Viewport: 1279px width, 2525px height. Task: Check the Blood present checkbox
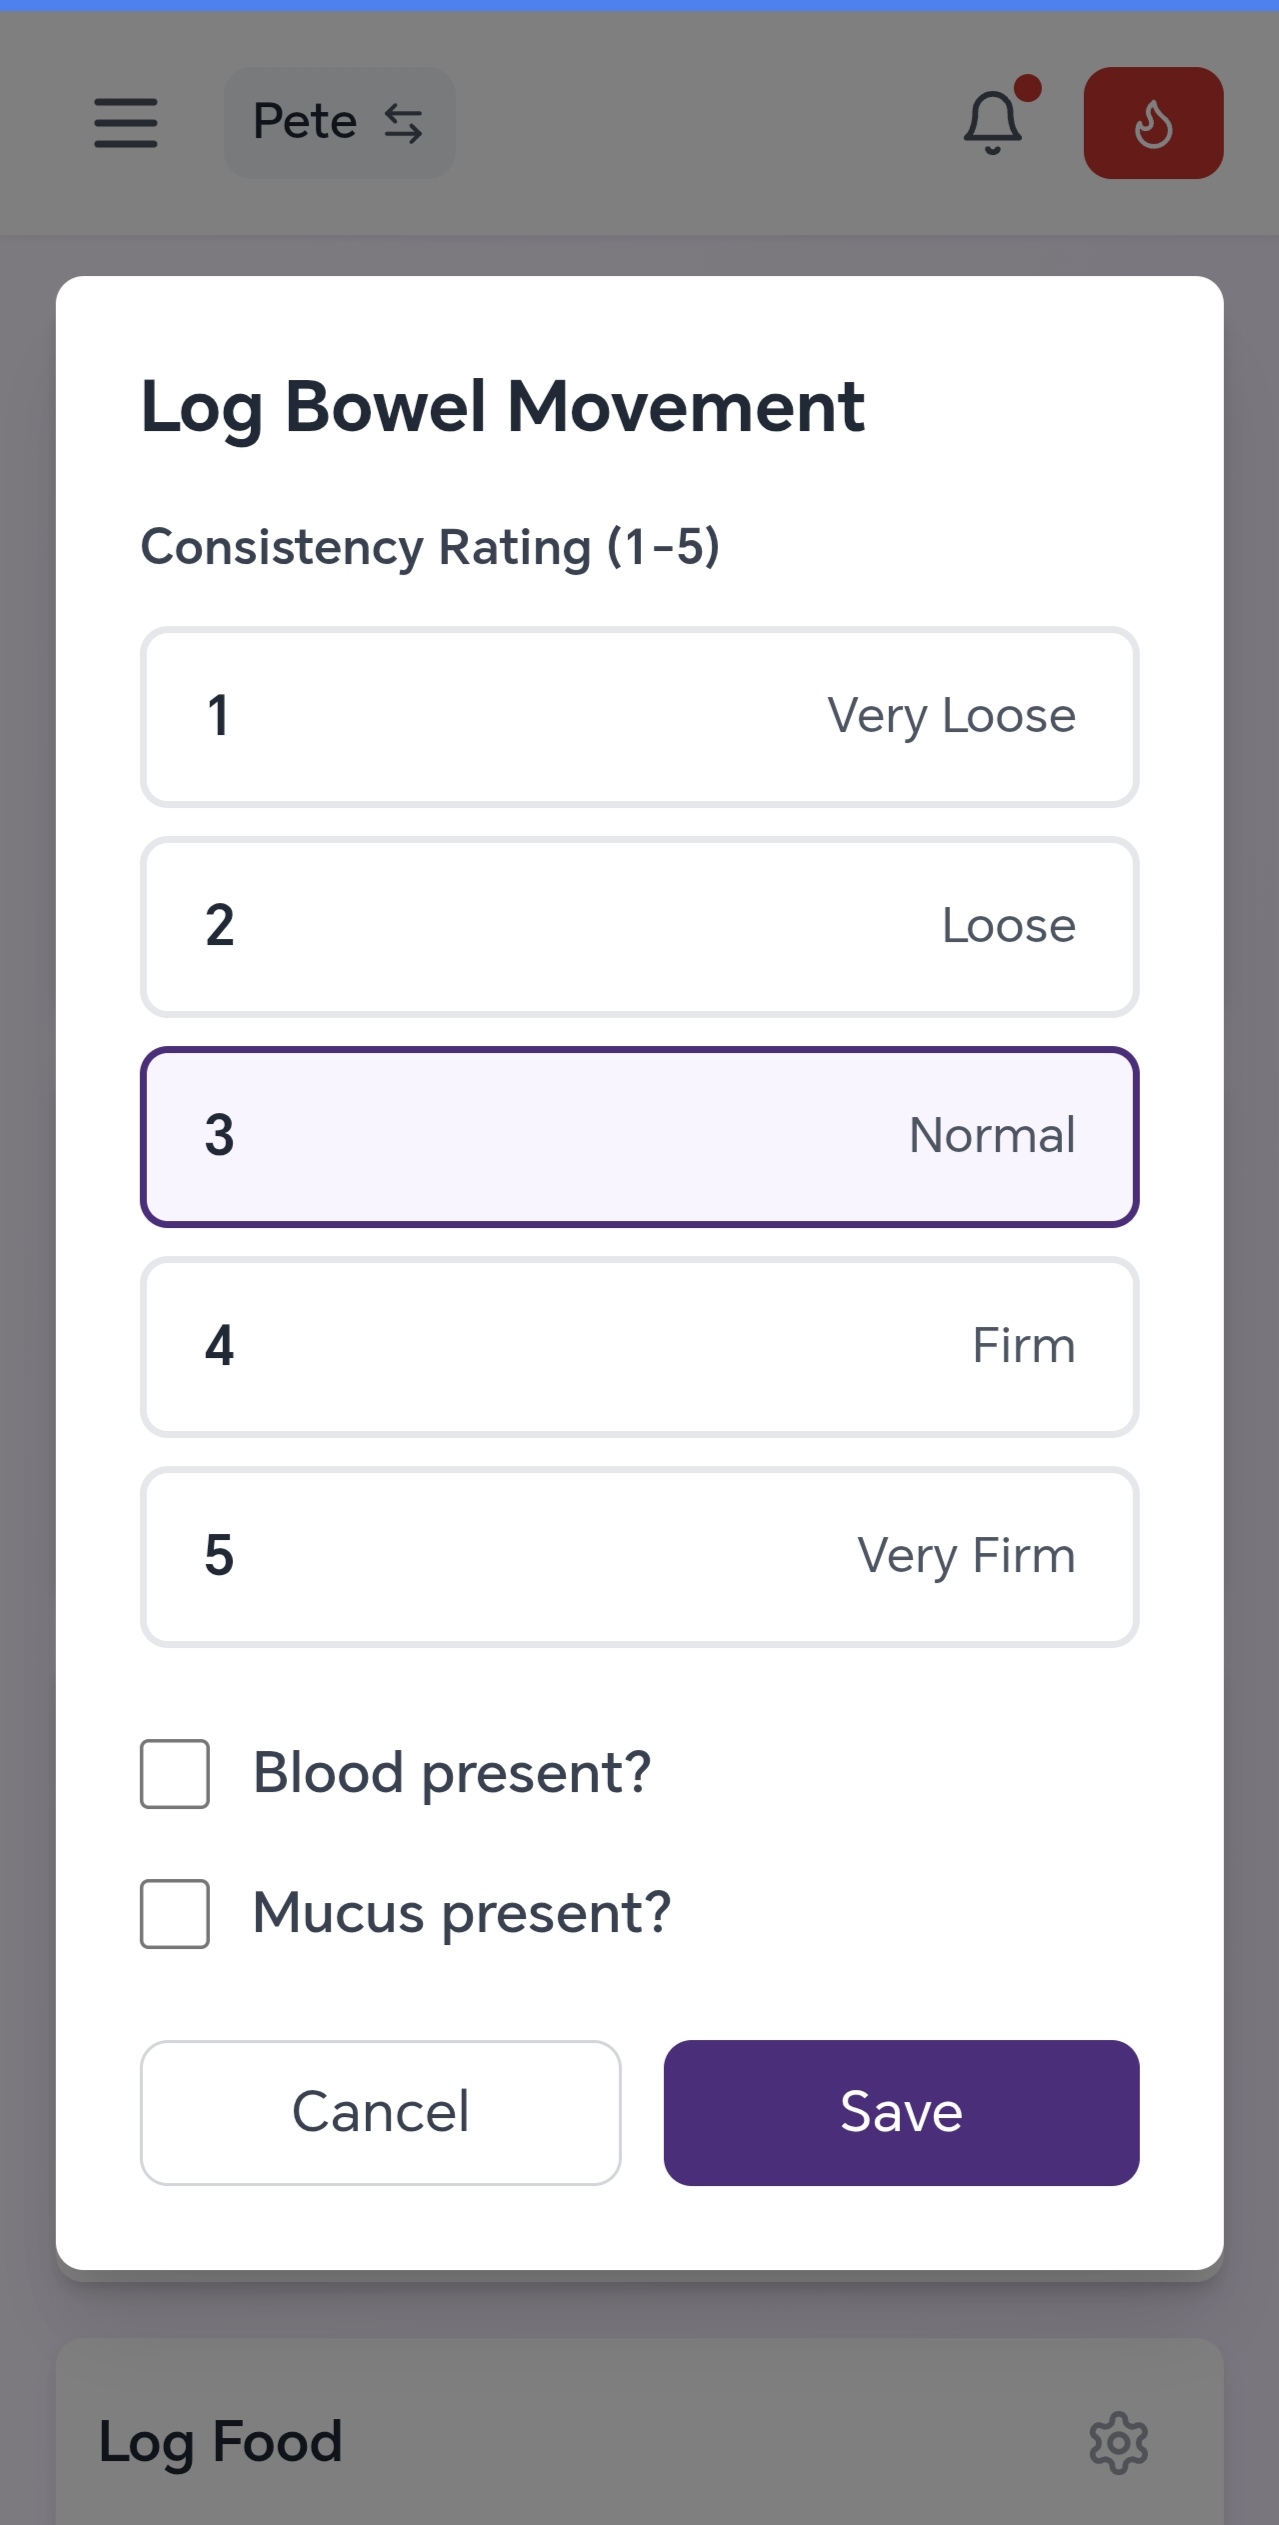point(175,1774)
